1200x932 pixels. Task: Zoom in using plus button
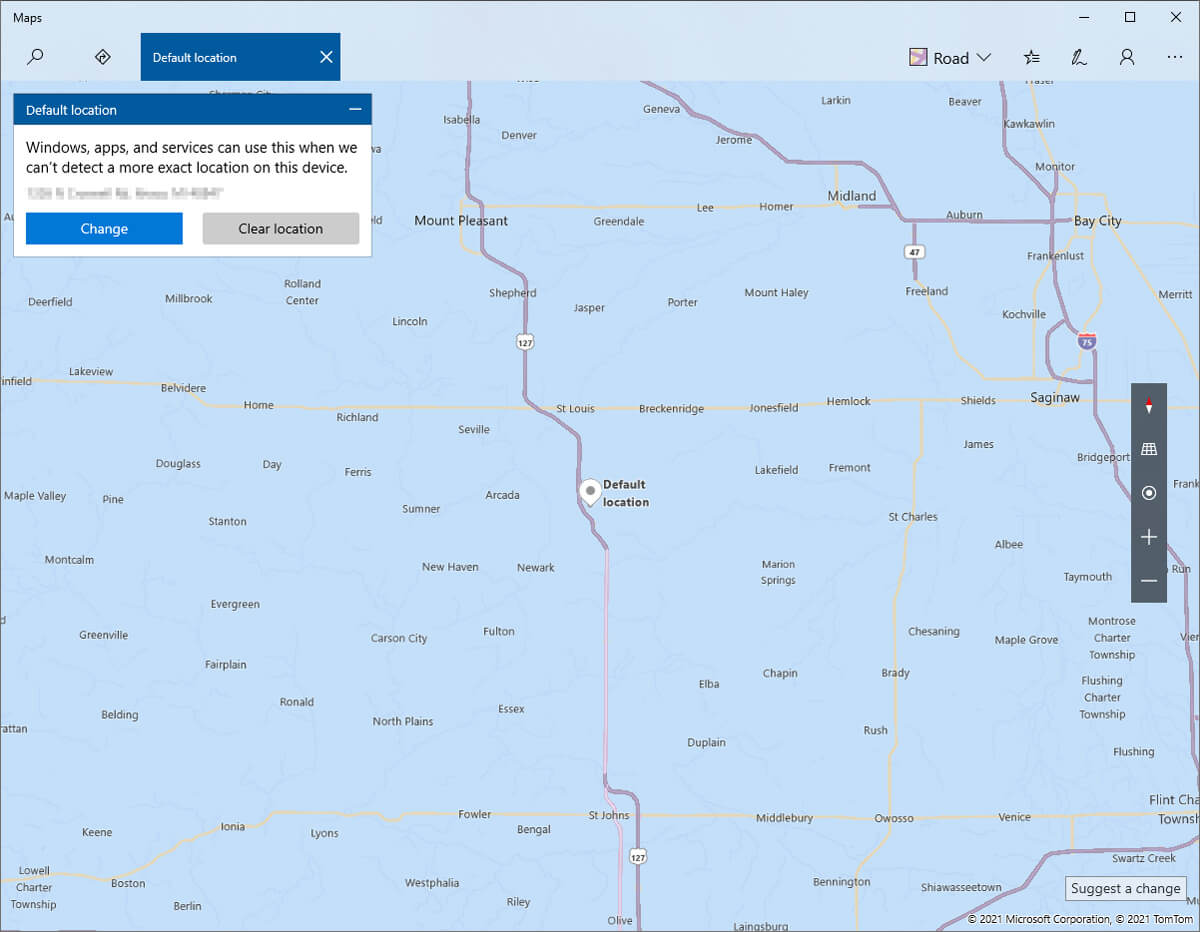pyautogui.click(x=1148, y=537)
